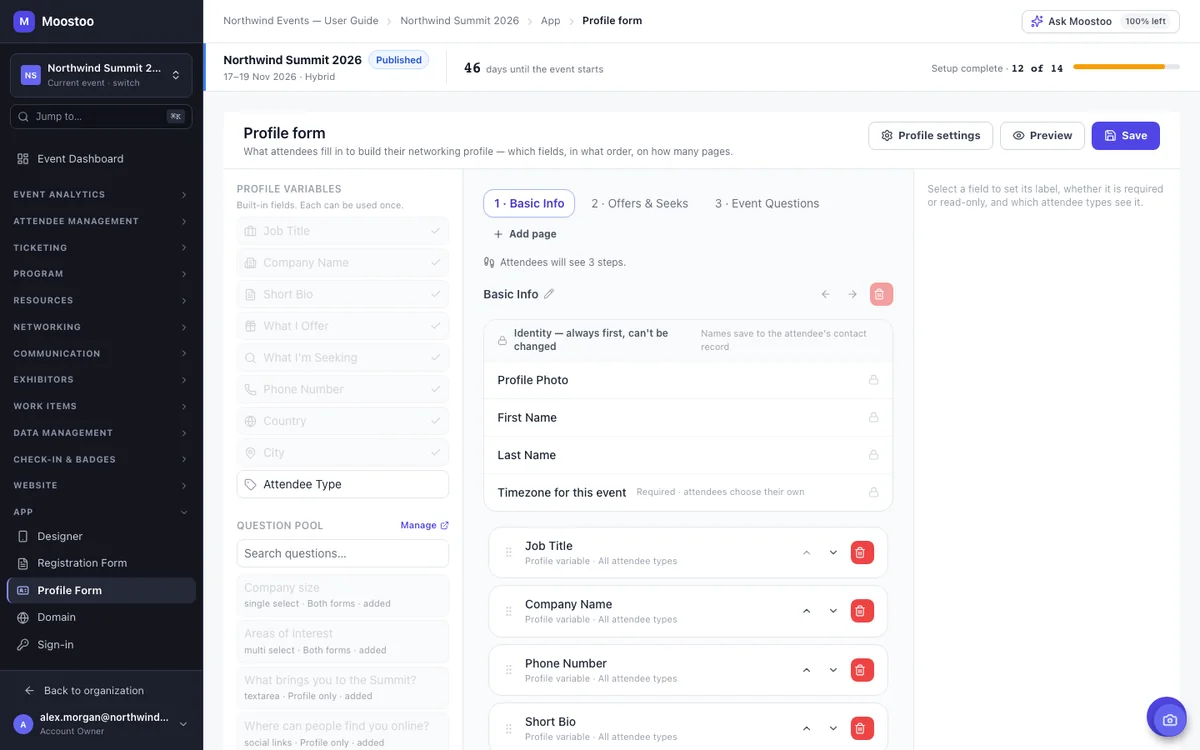Screen dimensions: 1200x750
Task: Open Sign-in in sidebar
Action: (x=101, y=645)
